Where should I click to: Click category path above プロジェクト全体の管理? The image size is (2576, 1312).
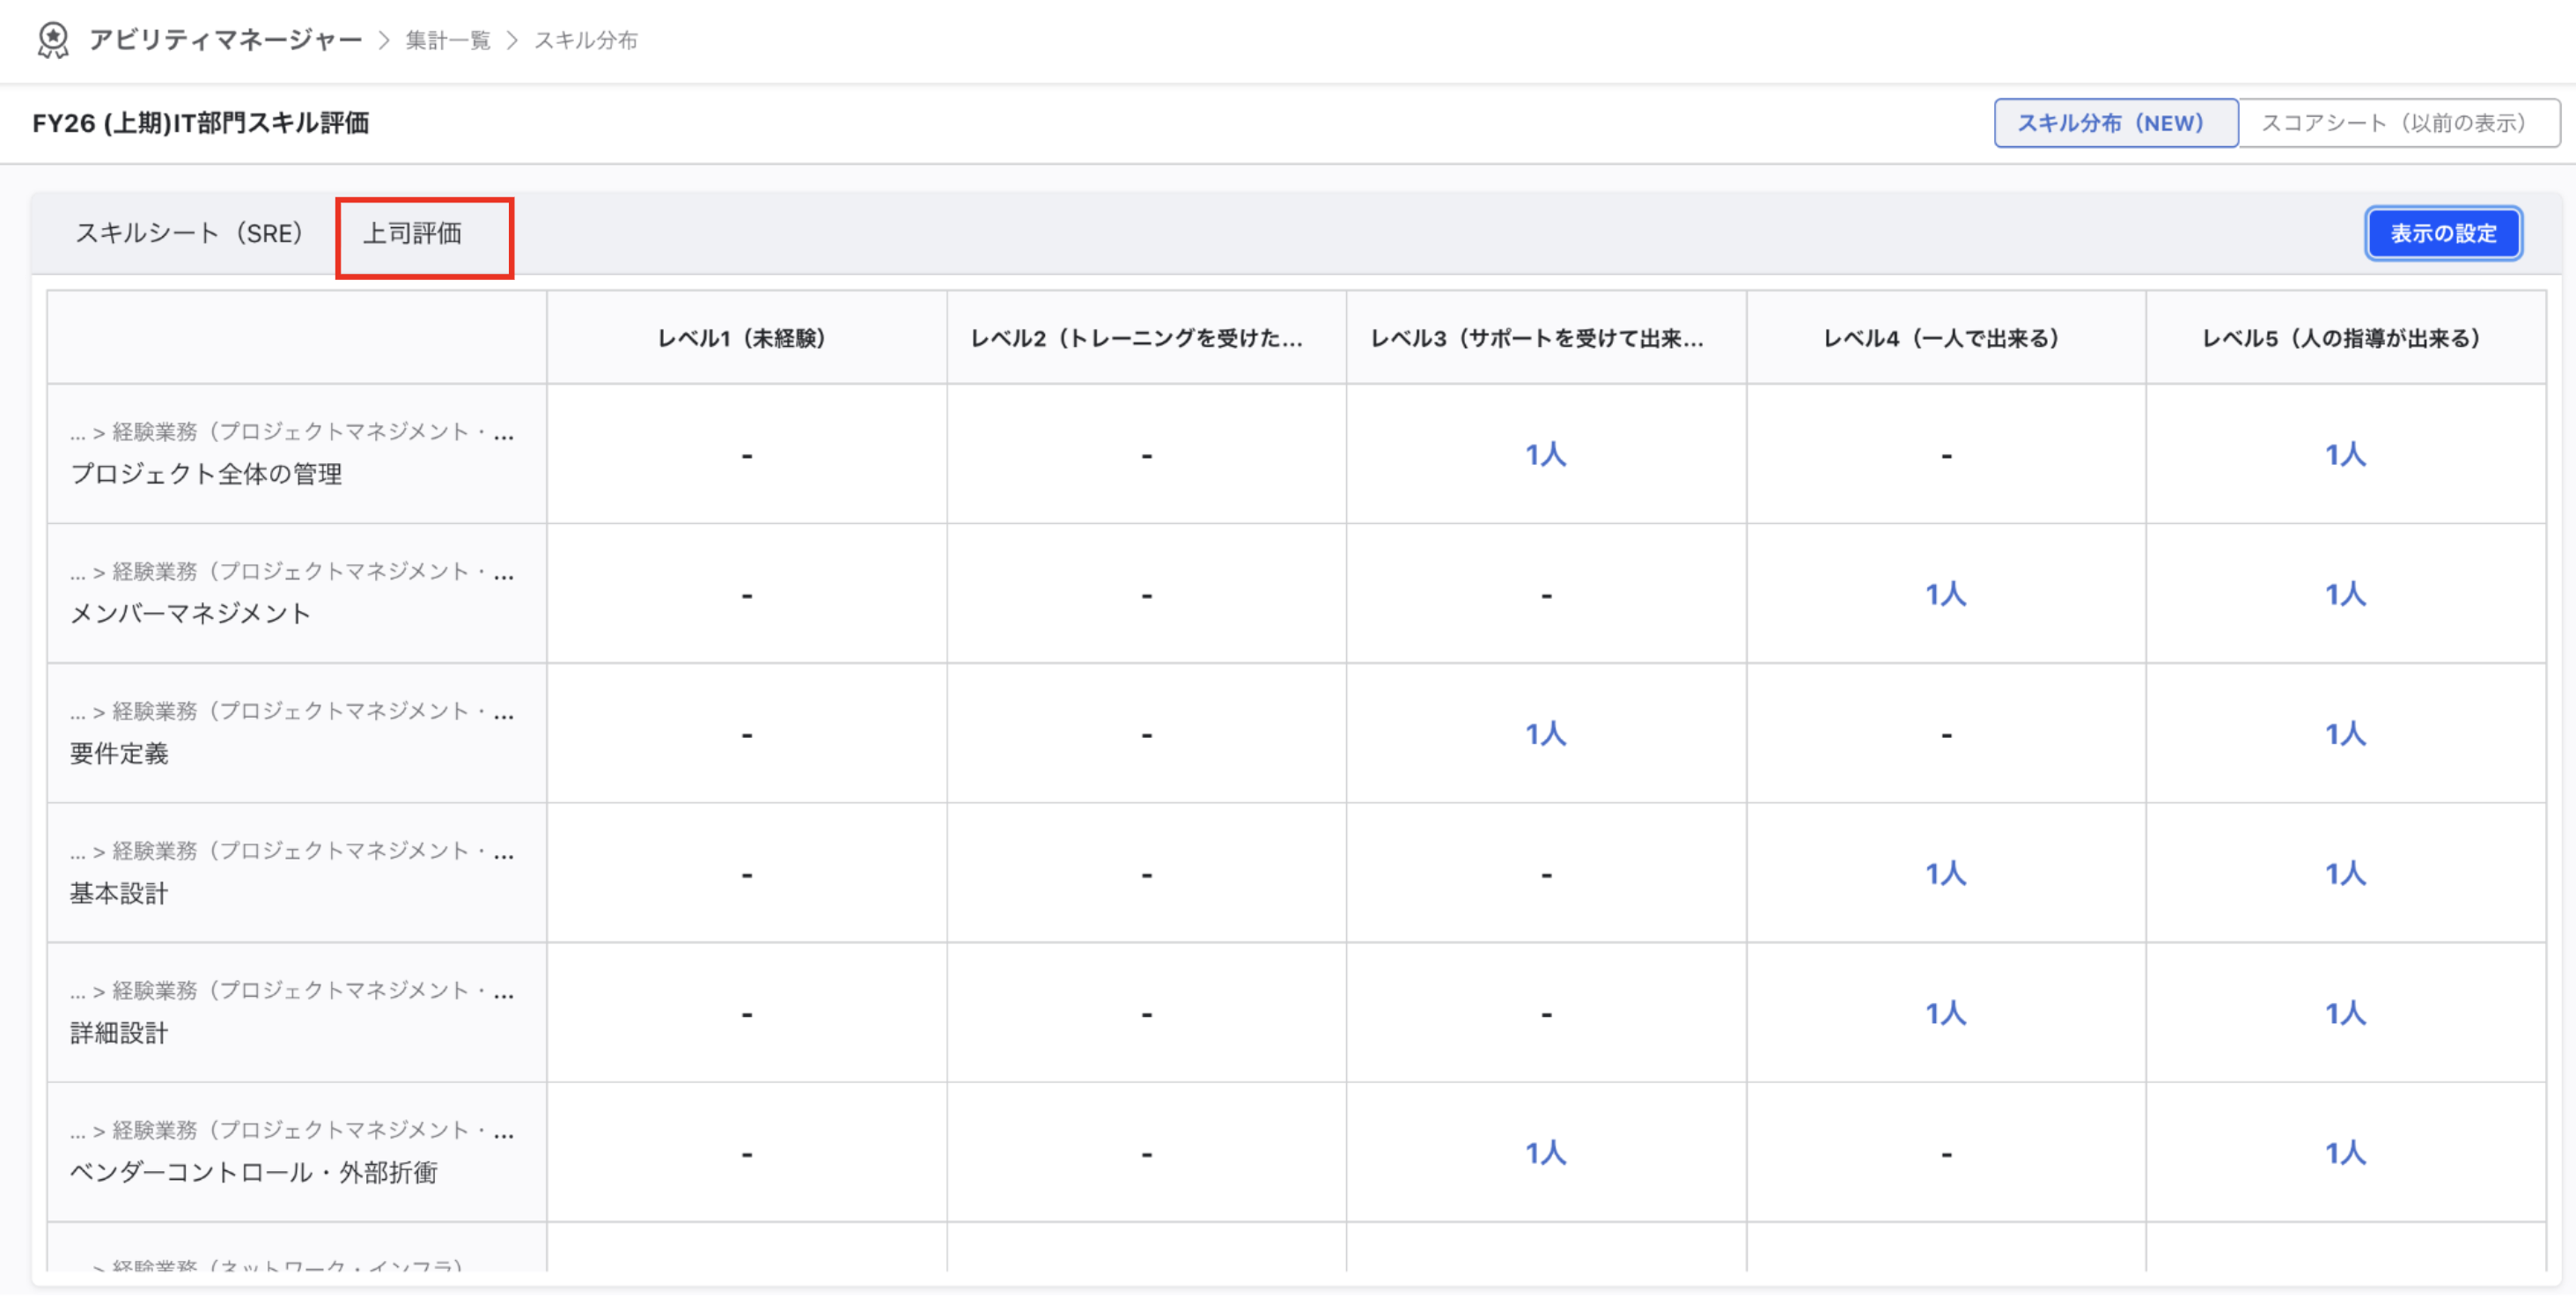(292, 433)
